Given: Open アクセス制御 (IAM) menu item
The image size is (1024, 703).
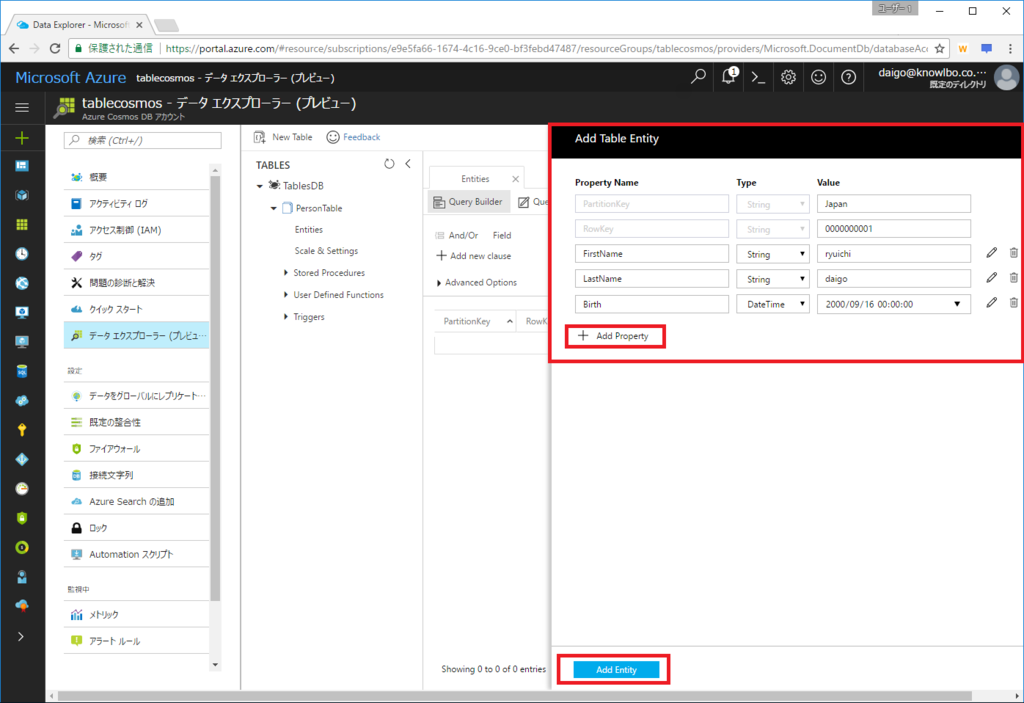Looking at the screenshot, I should click(x=136, y=230).
